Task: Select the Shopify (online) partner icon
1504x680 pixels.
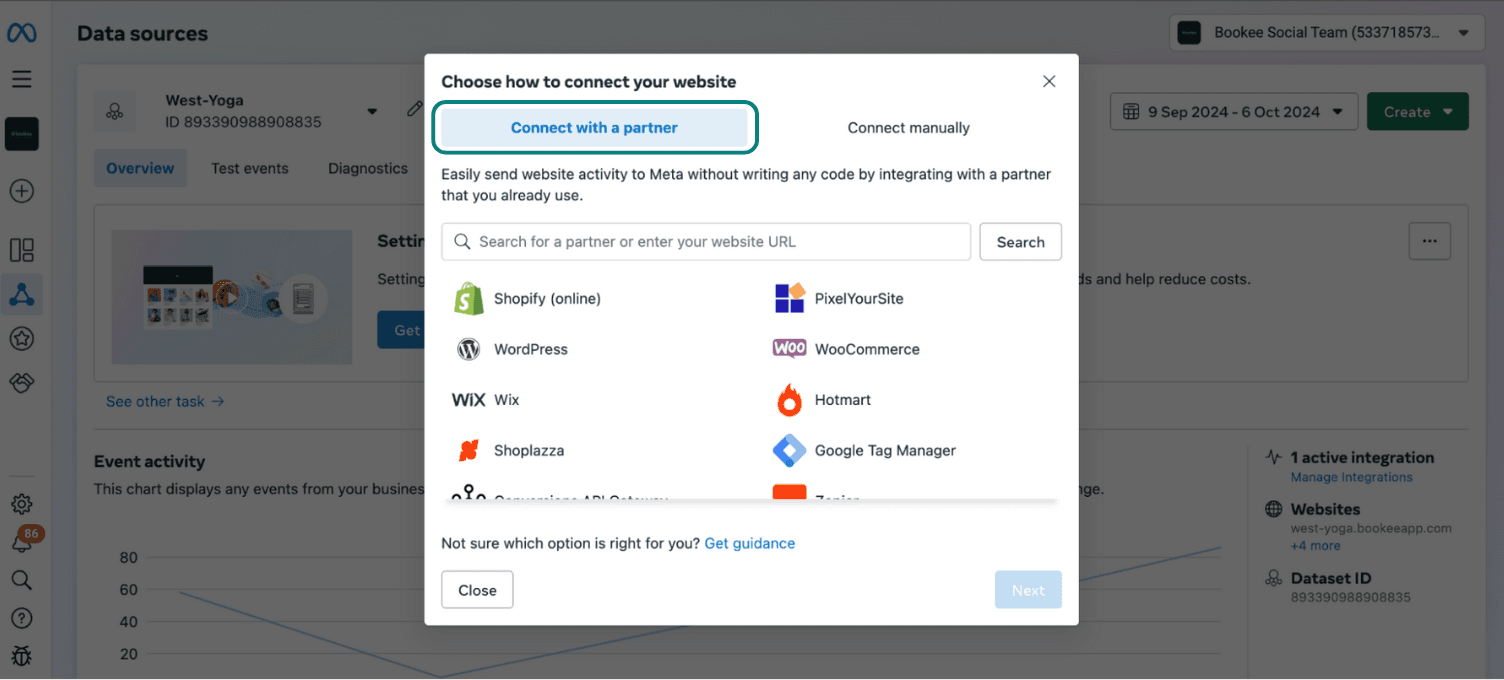Action: (469, 298)
